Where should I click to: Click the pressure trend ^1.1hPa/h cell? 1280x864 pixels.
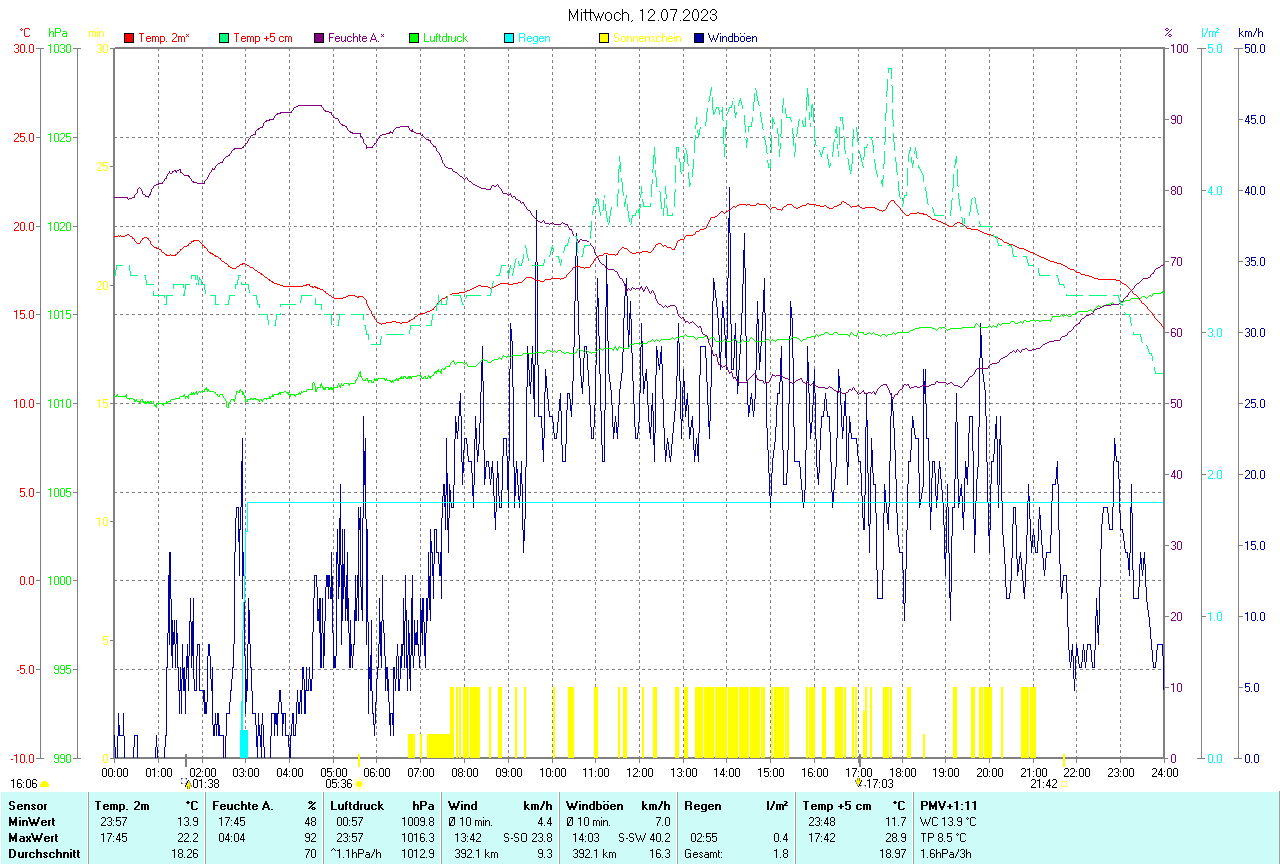coord(357,854)
